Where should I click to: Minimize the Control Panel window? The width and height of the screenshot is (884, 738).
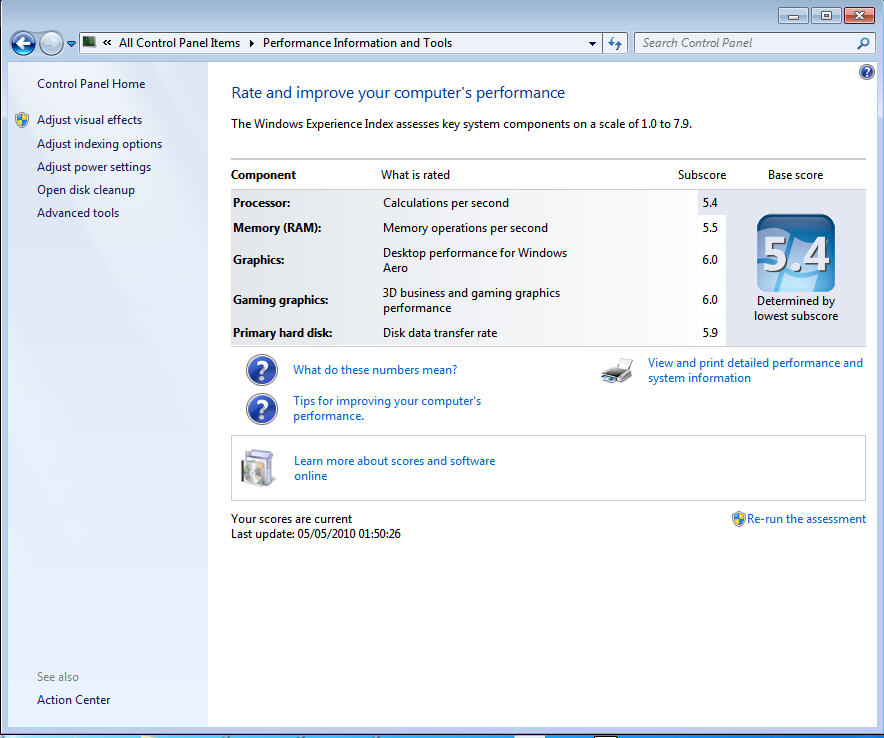coord(793,15)
